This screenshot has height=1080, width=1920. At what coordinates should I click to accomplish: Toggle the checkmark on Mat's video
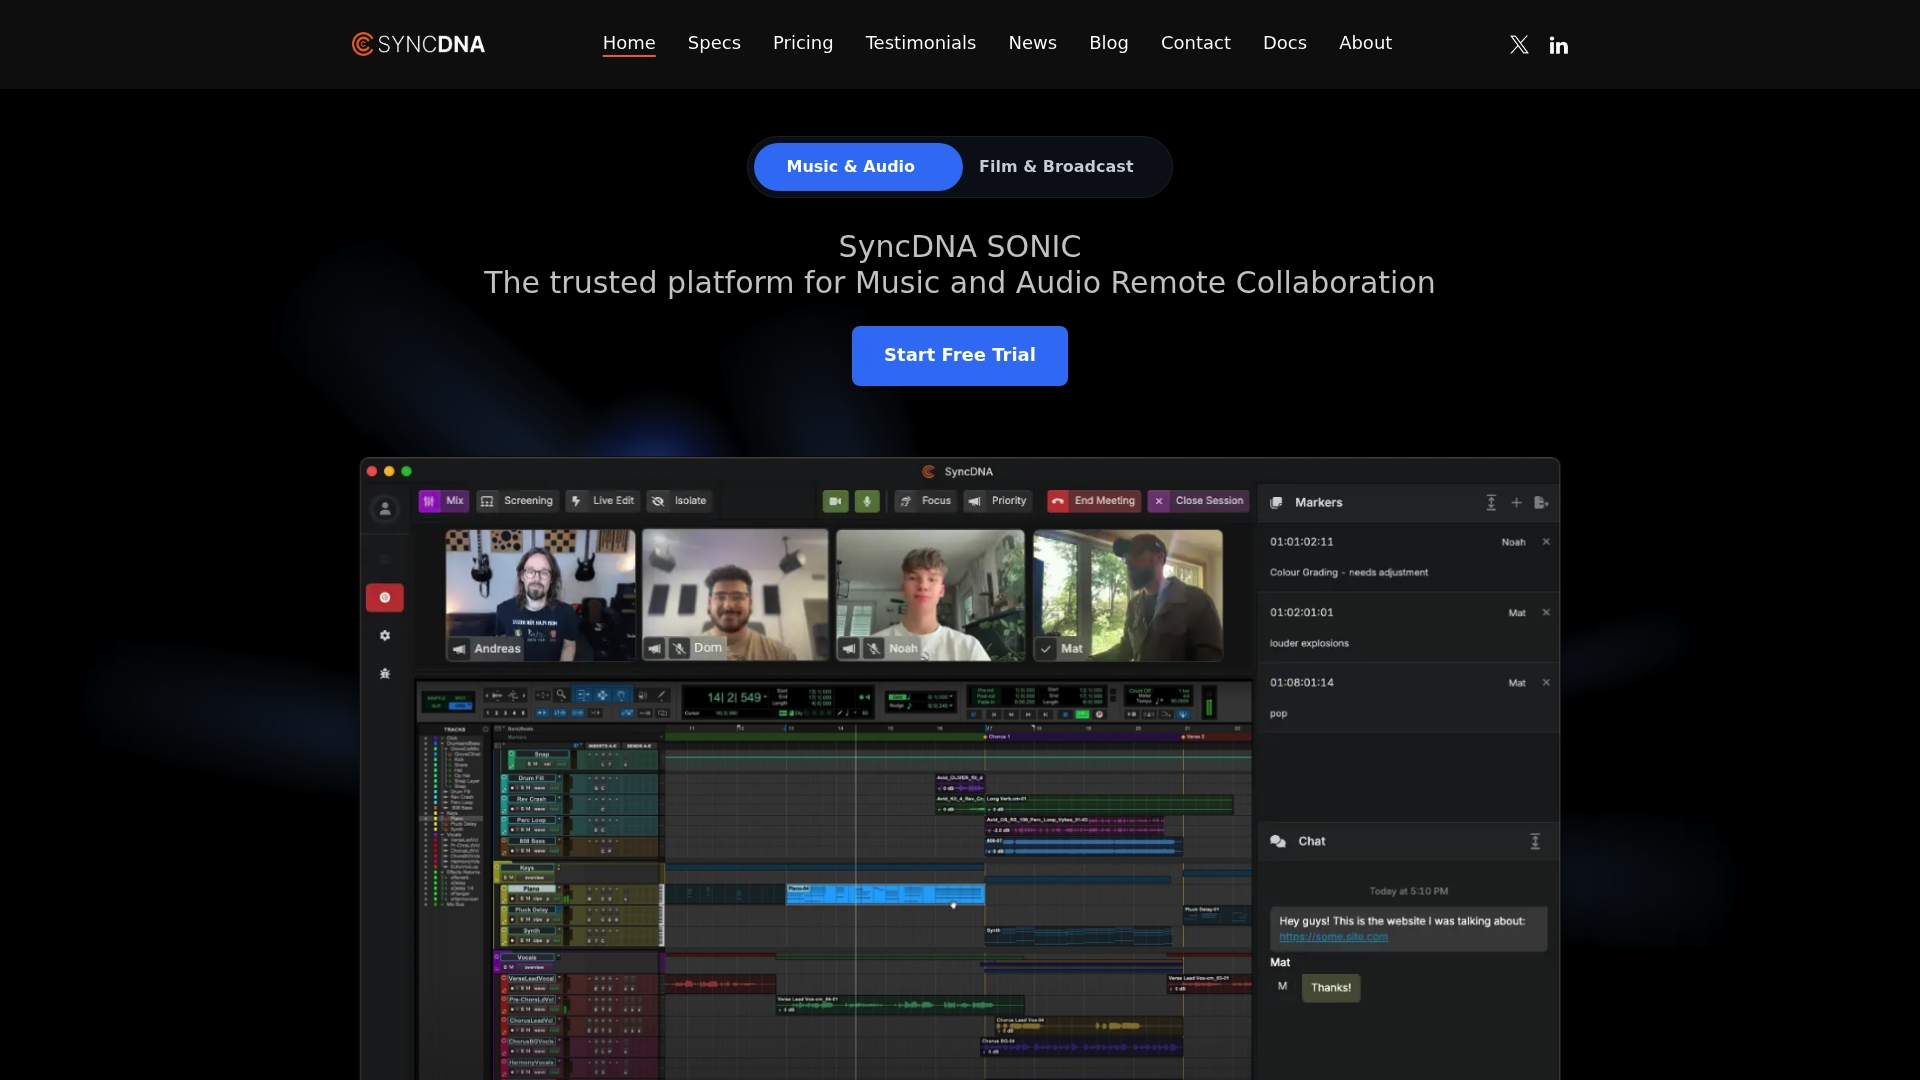pos(1046,649)
